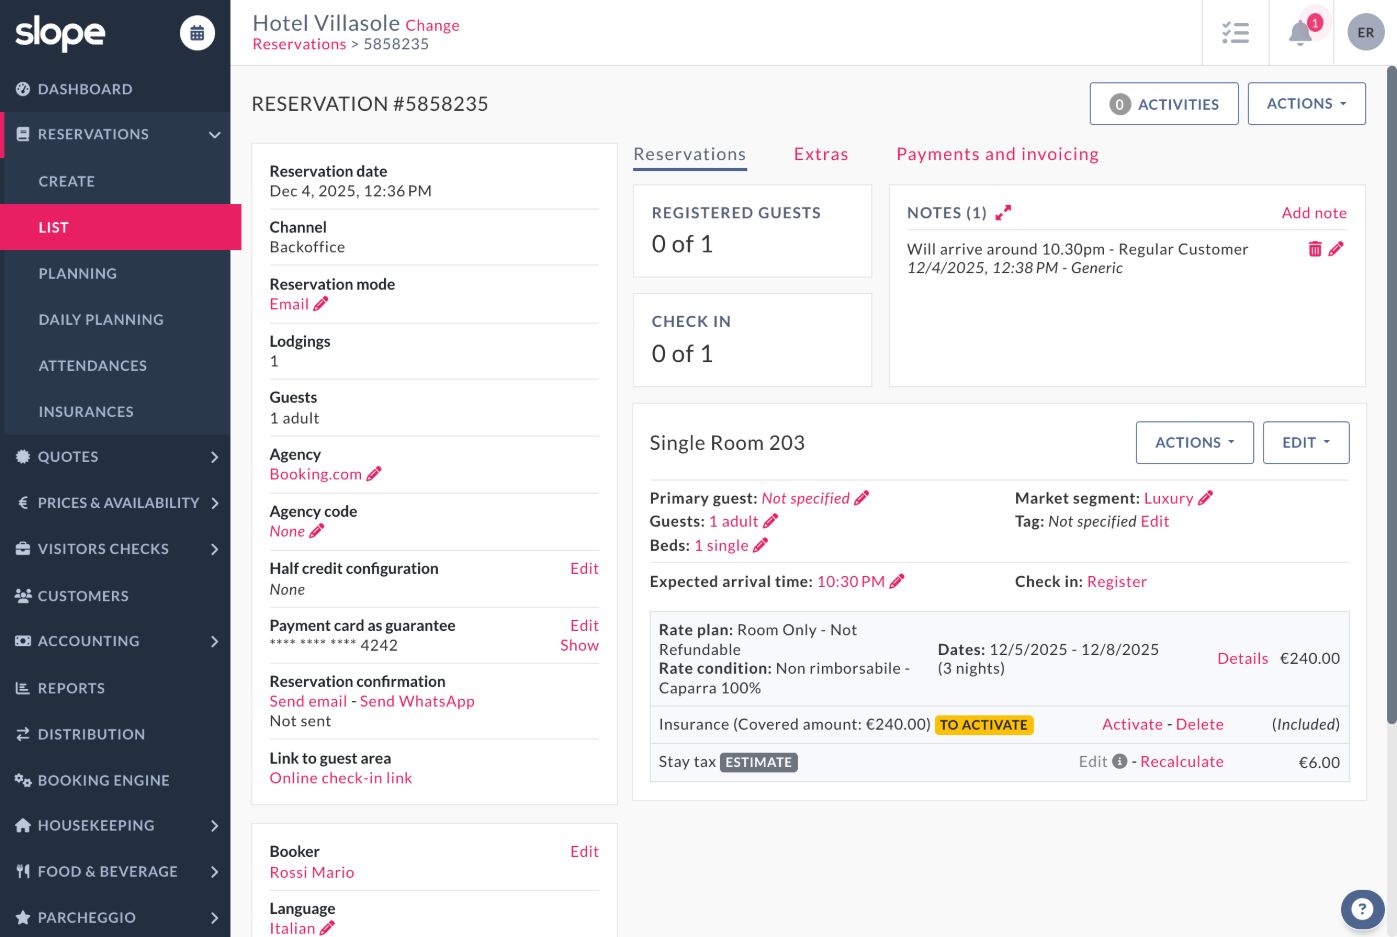
Task: Click the notifications bell icon
Action: (x=1300, y=33)
